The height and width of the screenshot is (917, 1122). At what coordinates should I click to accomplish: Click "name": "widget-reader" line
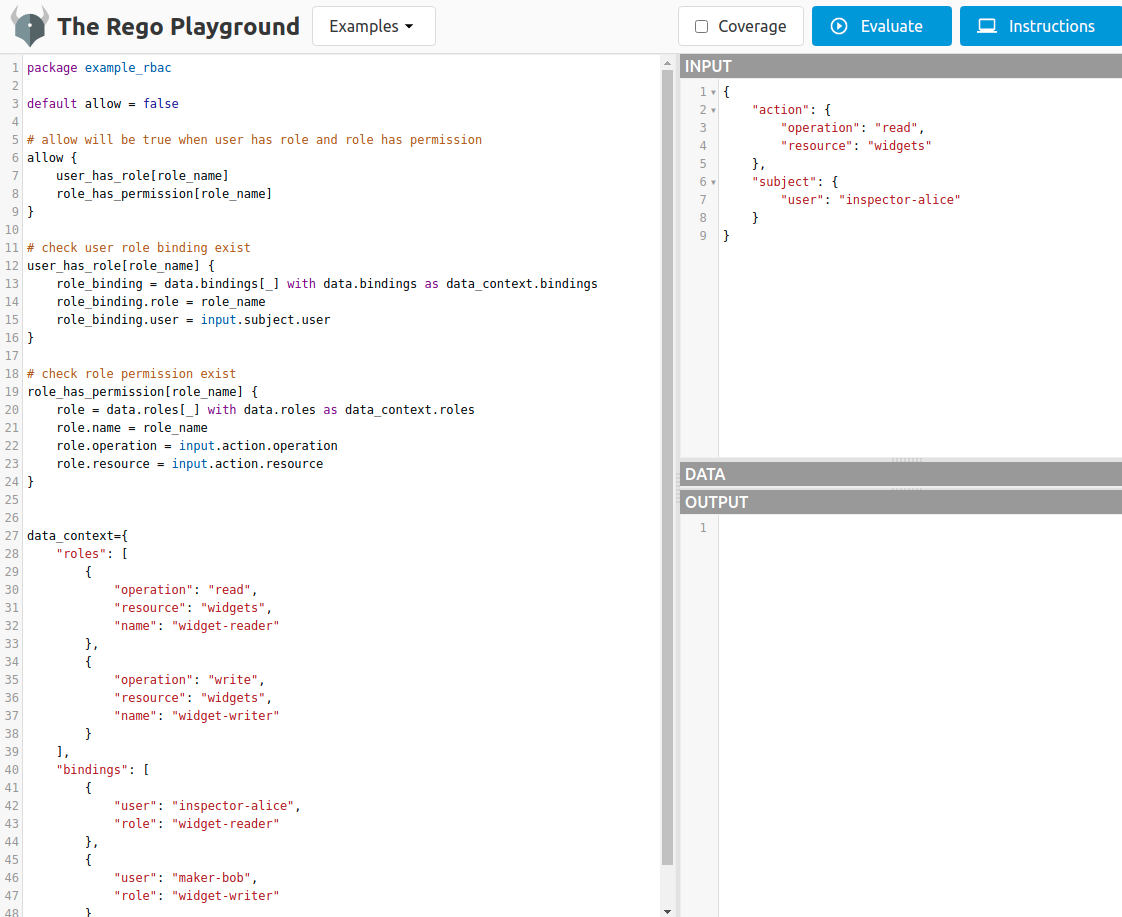point(196,626)
